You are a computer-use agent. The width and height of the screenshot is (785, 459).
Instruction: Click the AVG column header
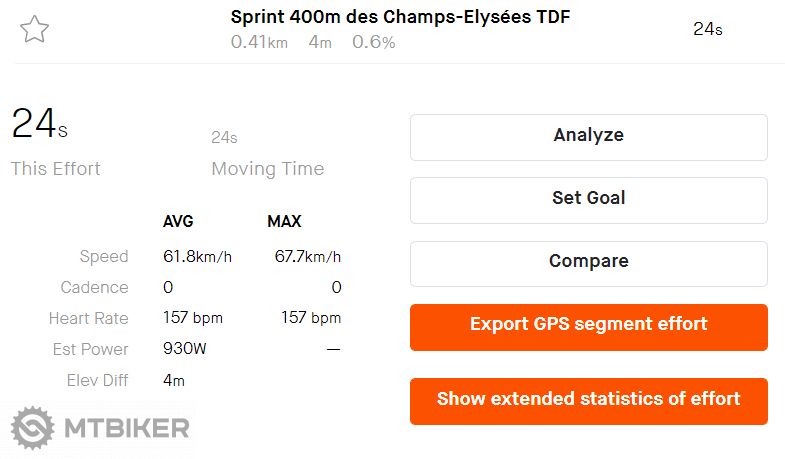[x=178, y=222]
